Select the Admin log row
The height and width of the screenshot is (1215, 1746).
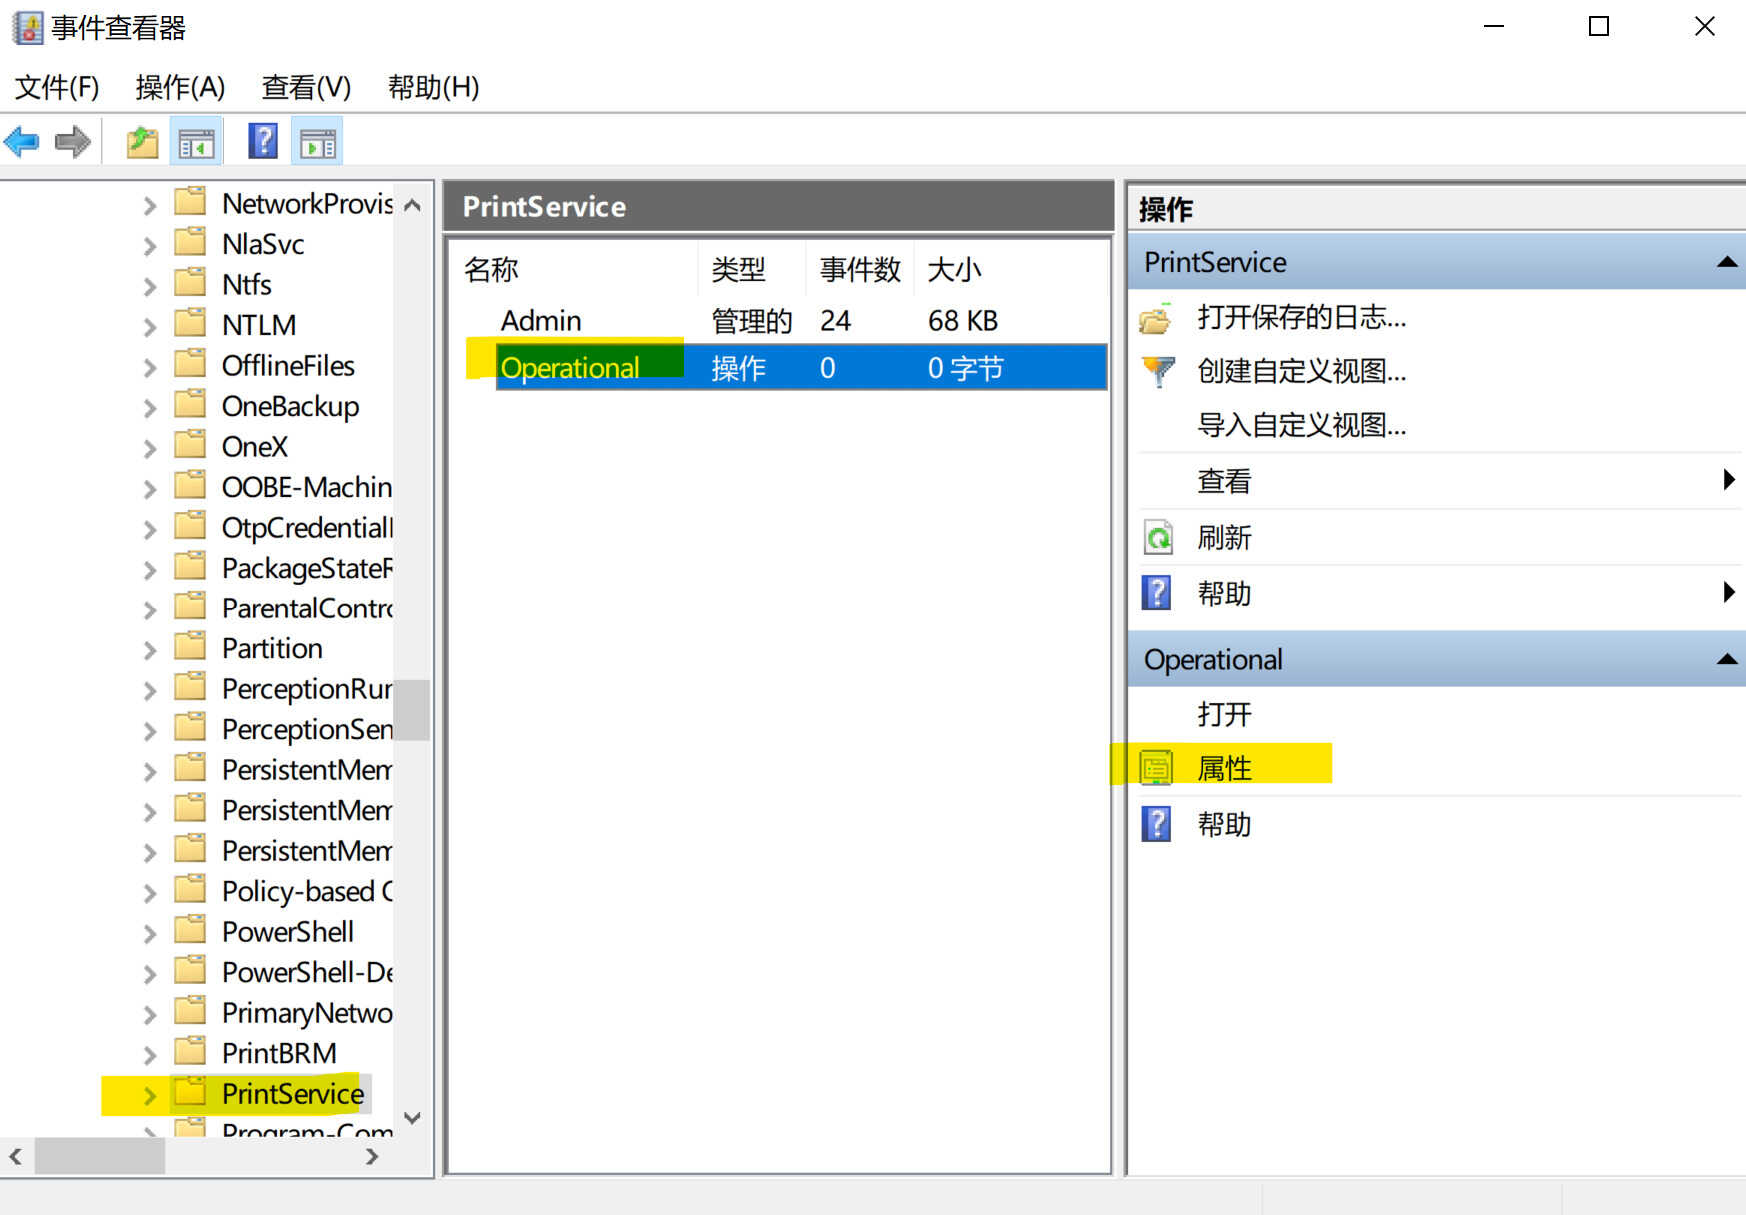tap(541, 321)
